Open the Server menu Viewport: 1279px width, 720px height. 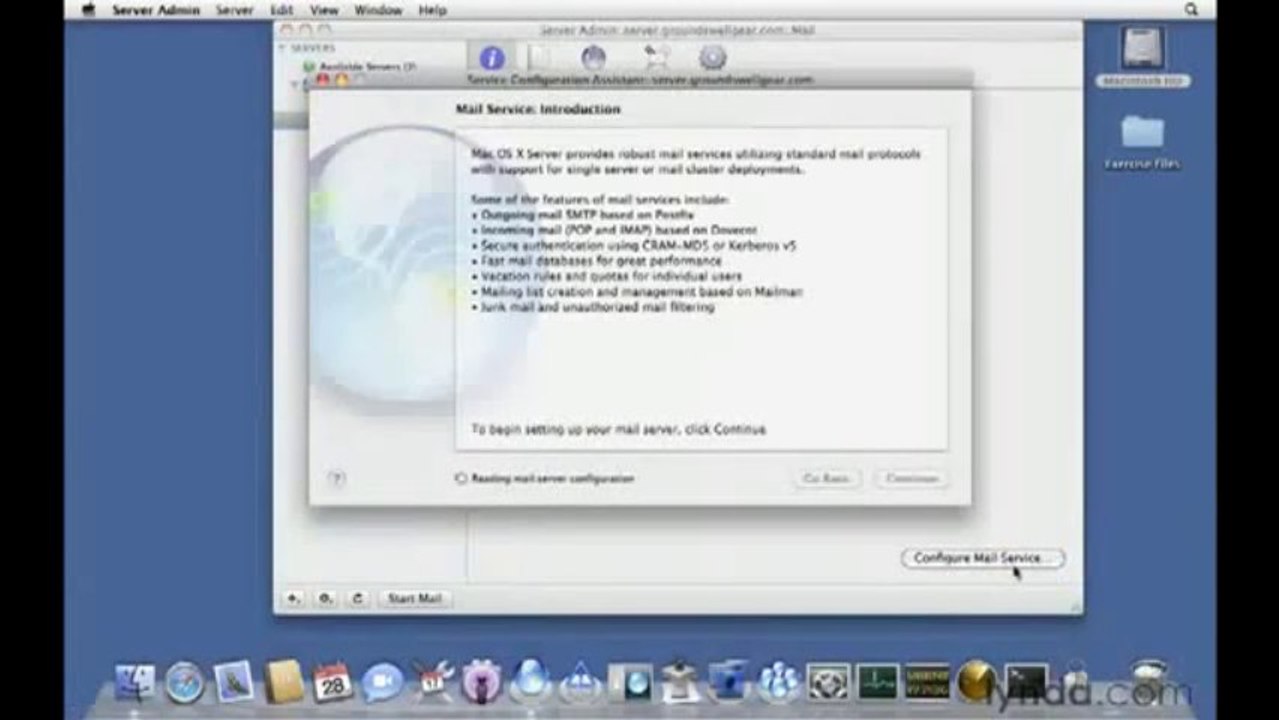235,10
